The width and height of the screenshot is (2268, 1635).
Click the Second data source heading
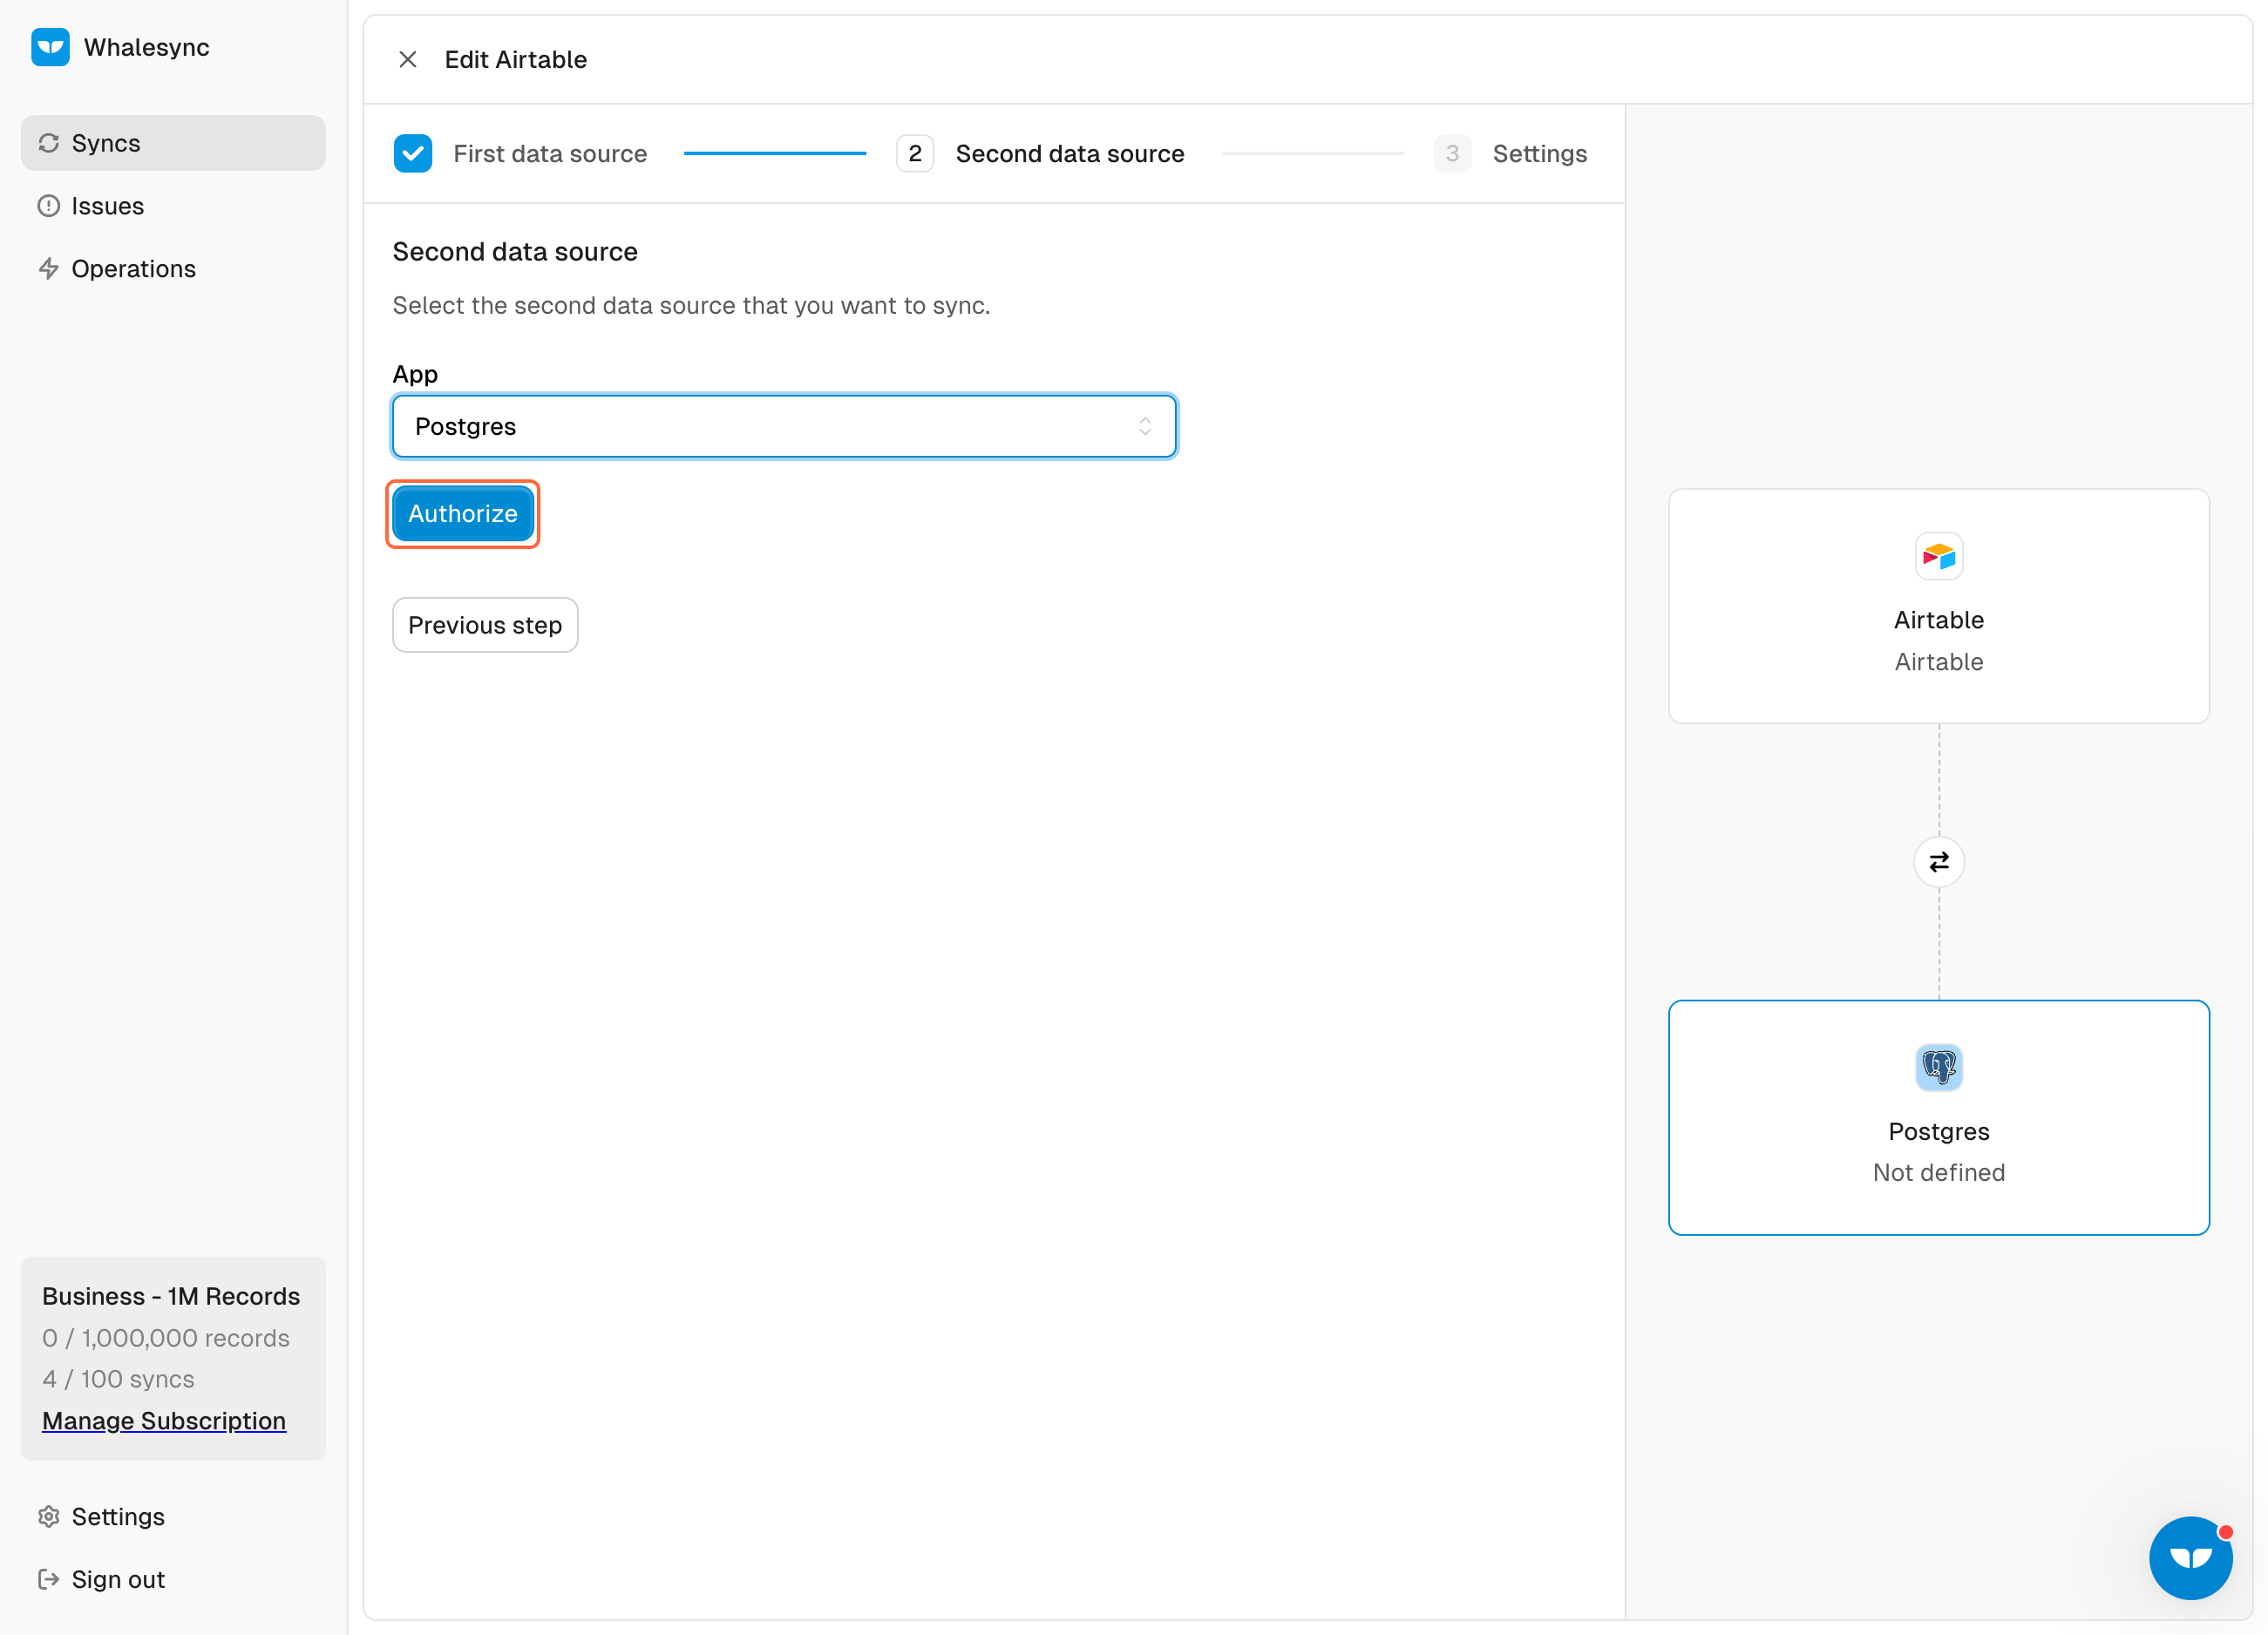[x=515, y=252]
